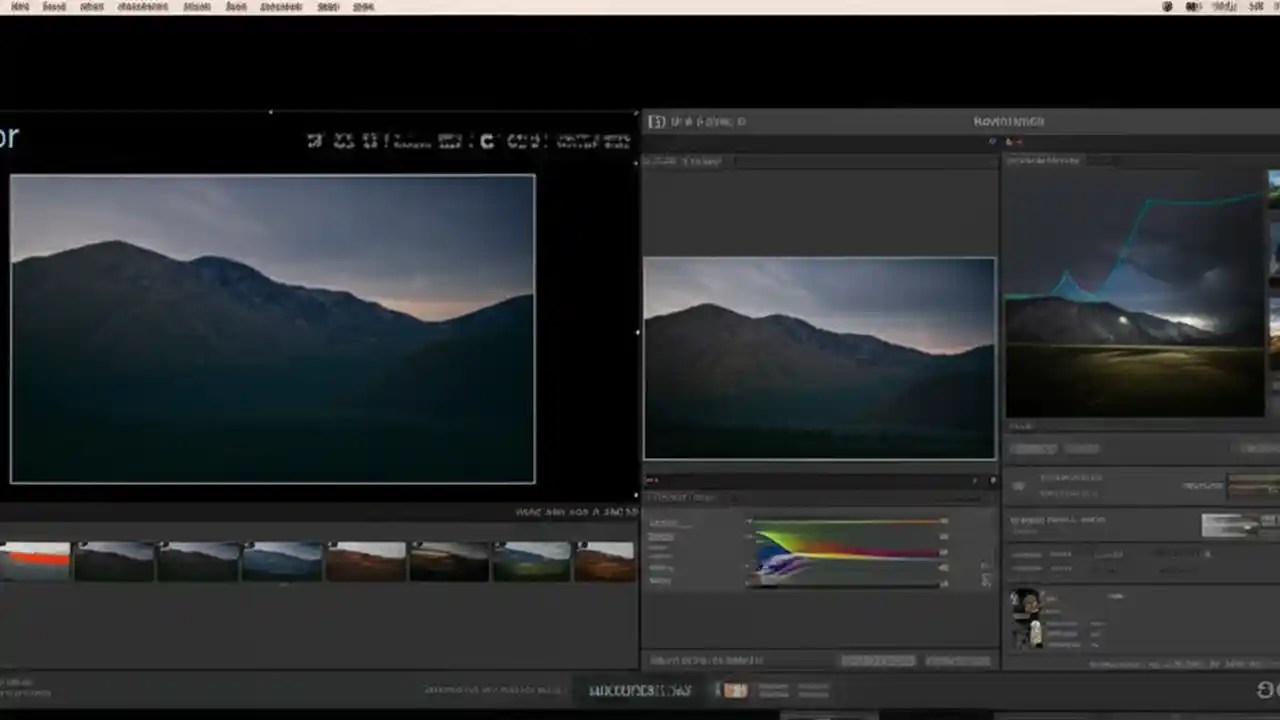Select the first thumbnail in the filmstrip
The width and height of the screenshot is (1280, 720).
tap(36, 560)
